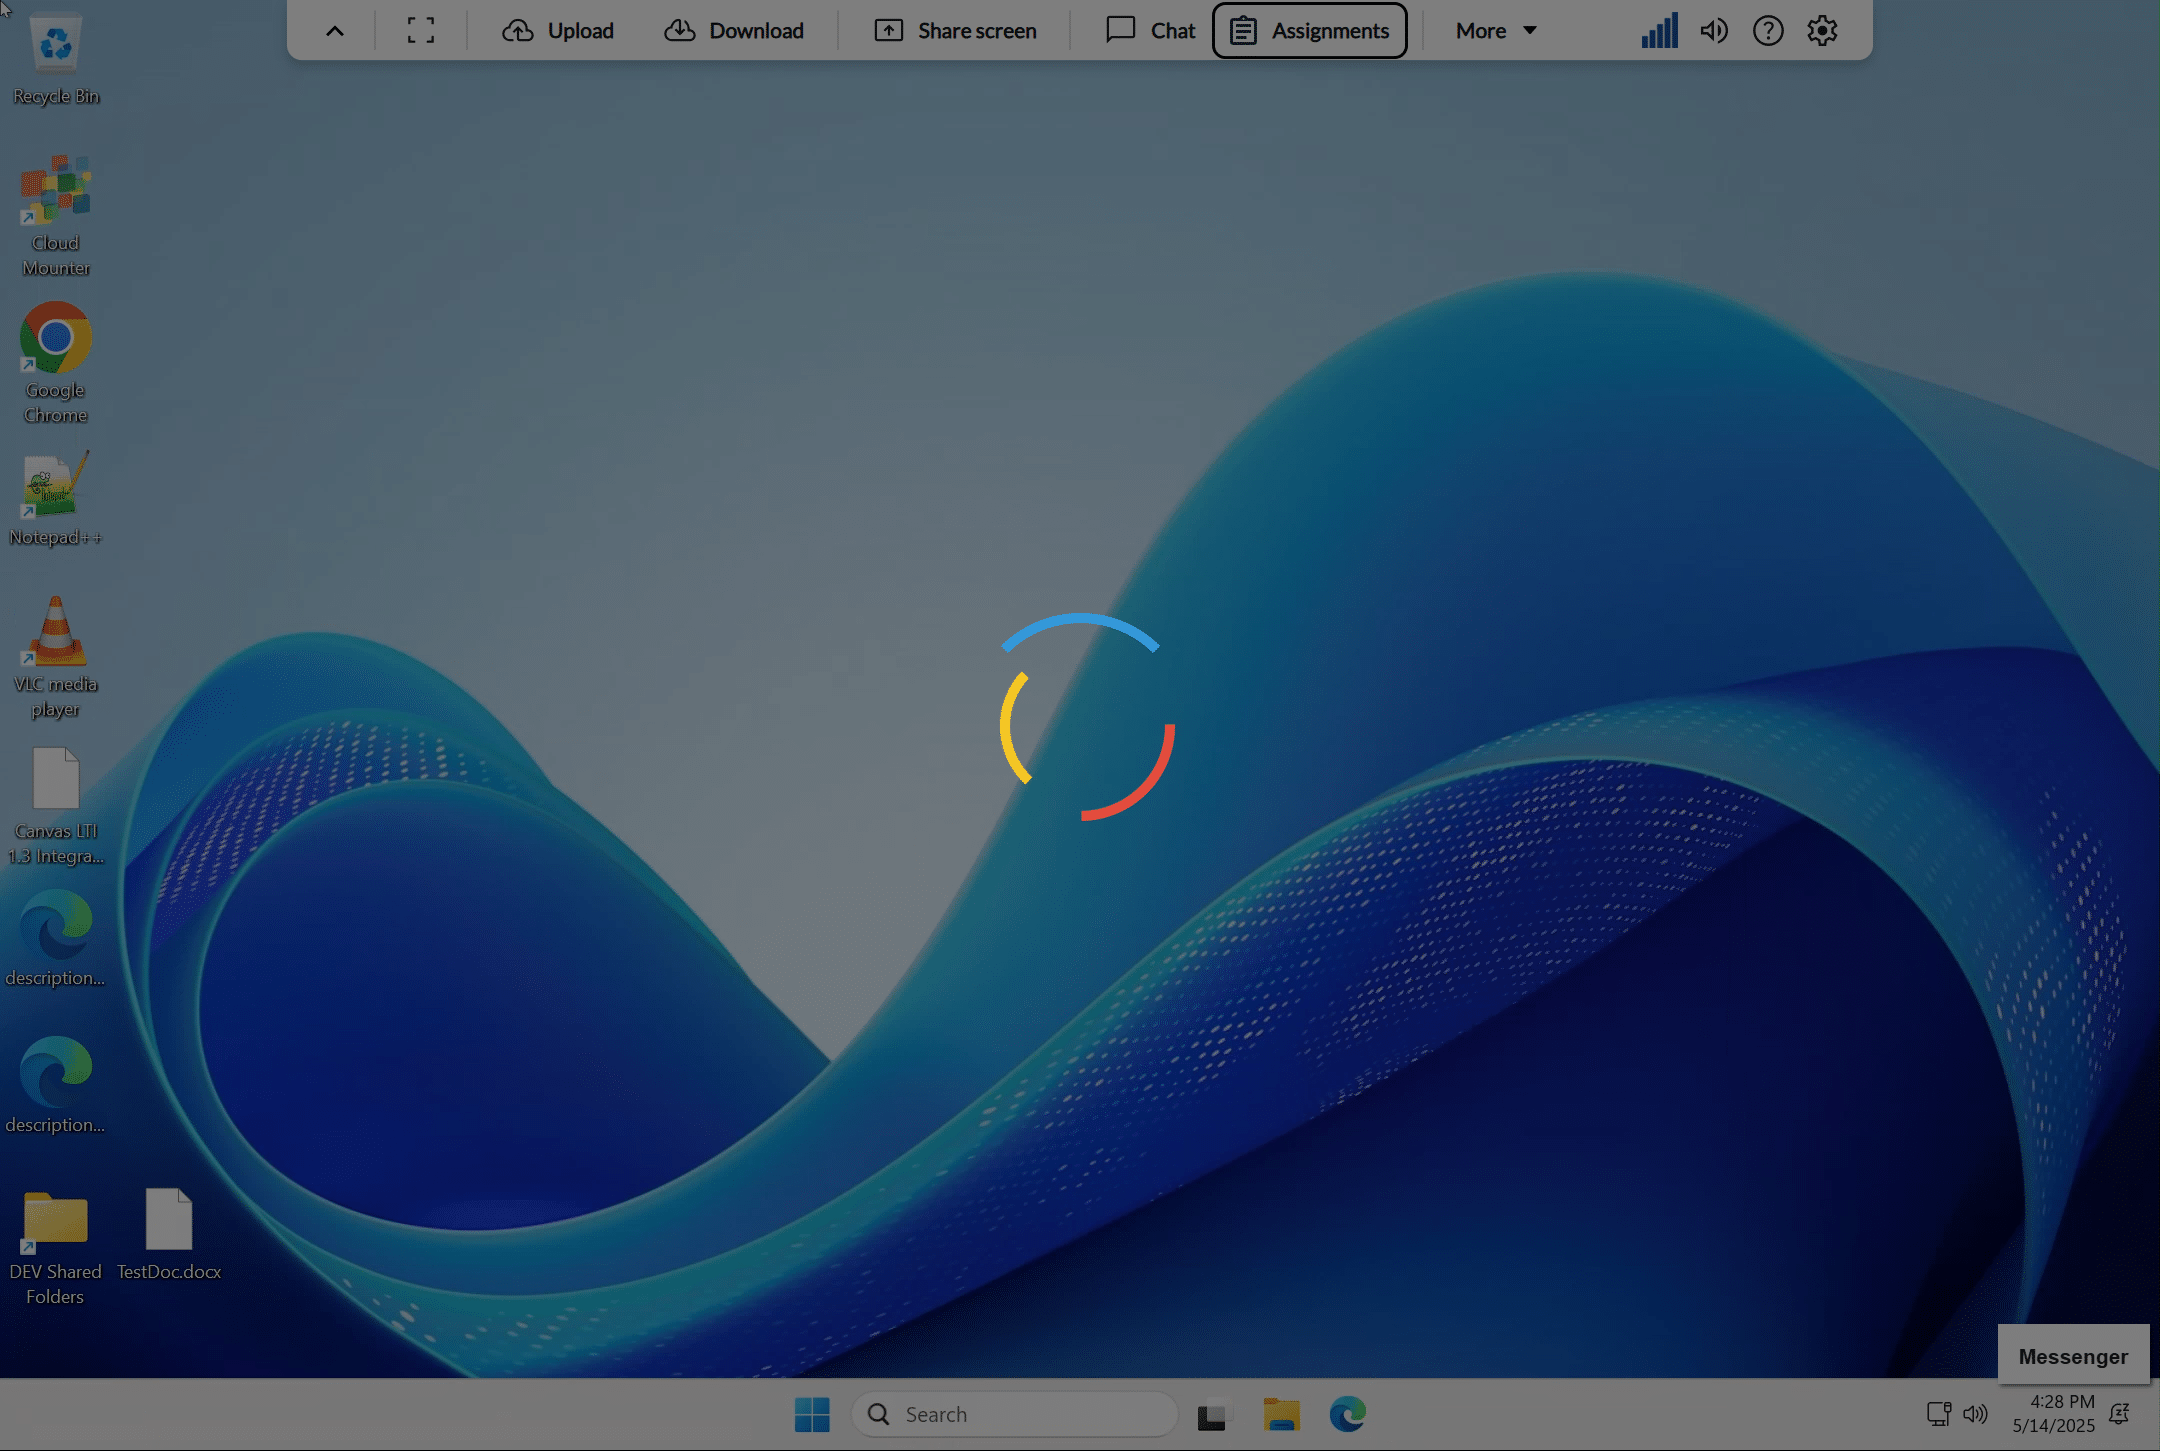2160x1451 pixels.
Task: Open the Messenger button
Action: point(2073,1356)
